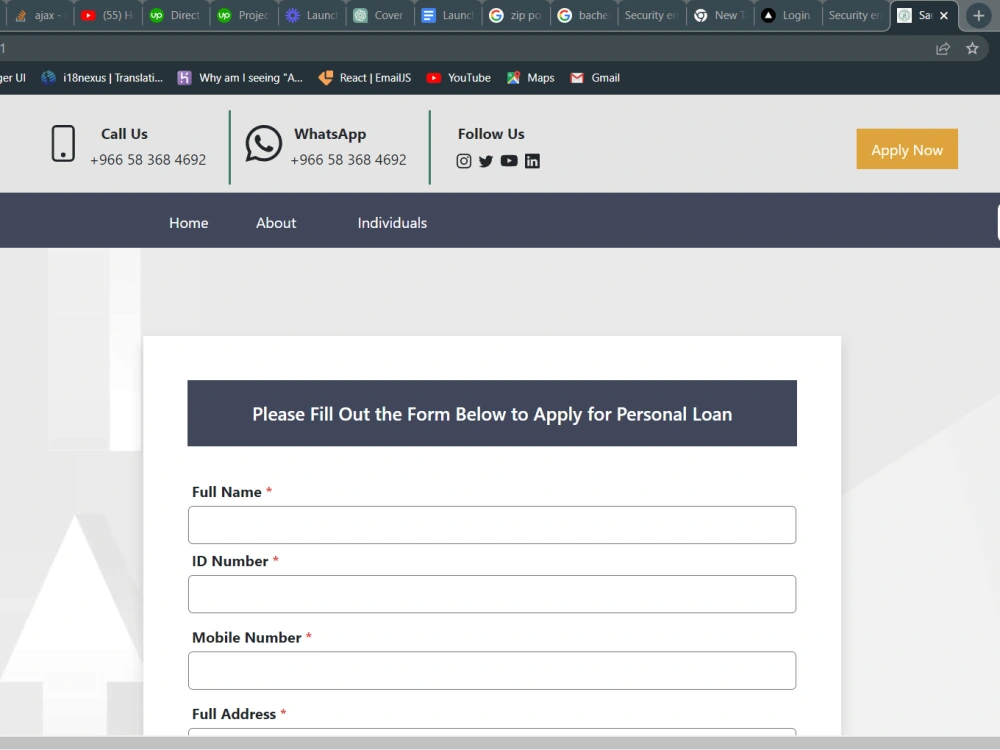Image resolution: width=1000 pixels, height=750 pixels.
Task: Click the Call Us phone number text
Action: [148, 159]
